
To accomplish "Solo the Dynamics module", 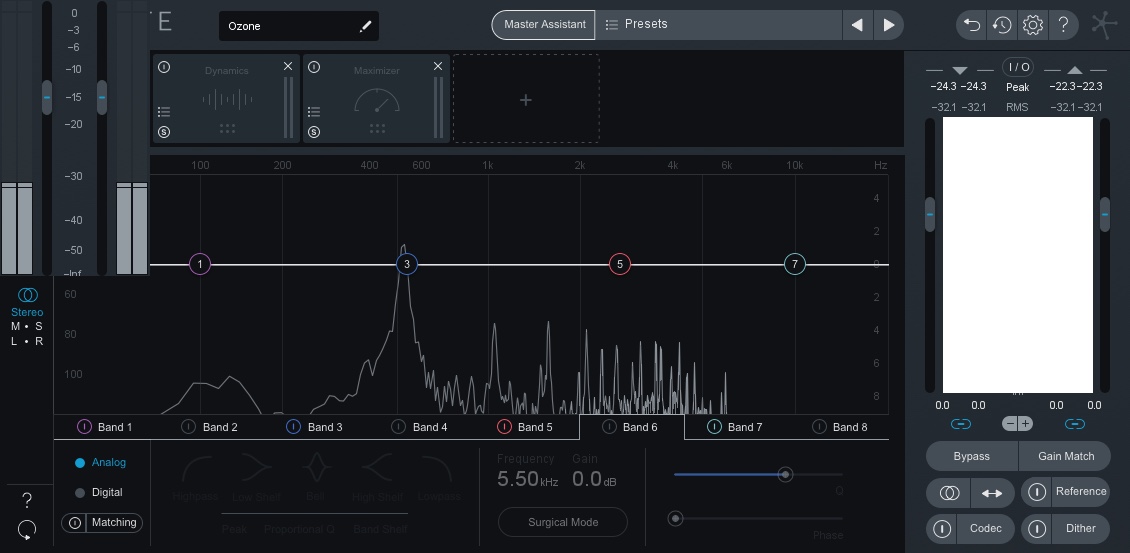I will coord(164,132).
